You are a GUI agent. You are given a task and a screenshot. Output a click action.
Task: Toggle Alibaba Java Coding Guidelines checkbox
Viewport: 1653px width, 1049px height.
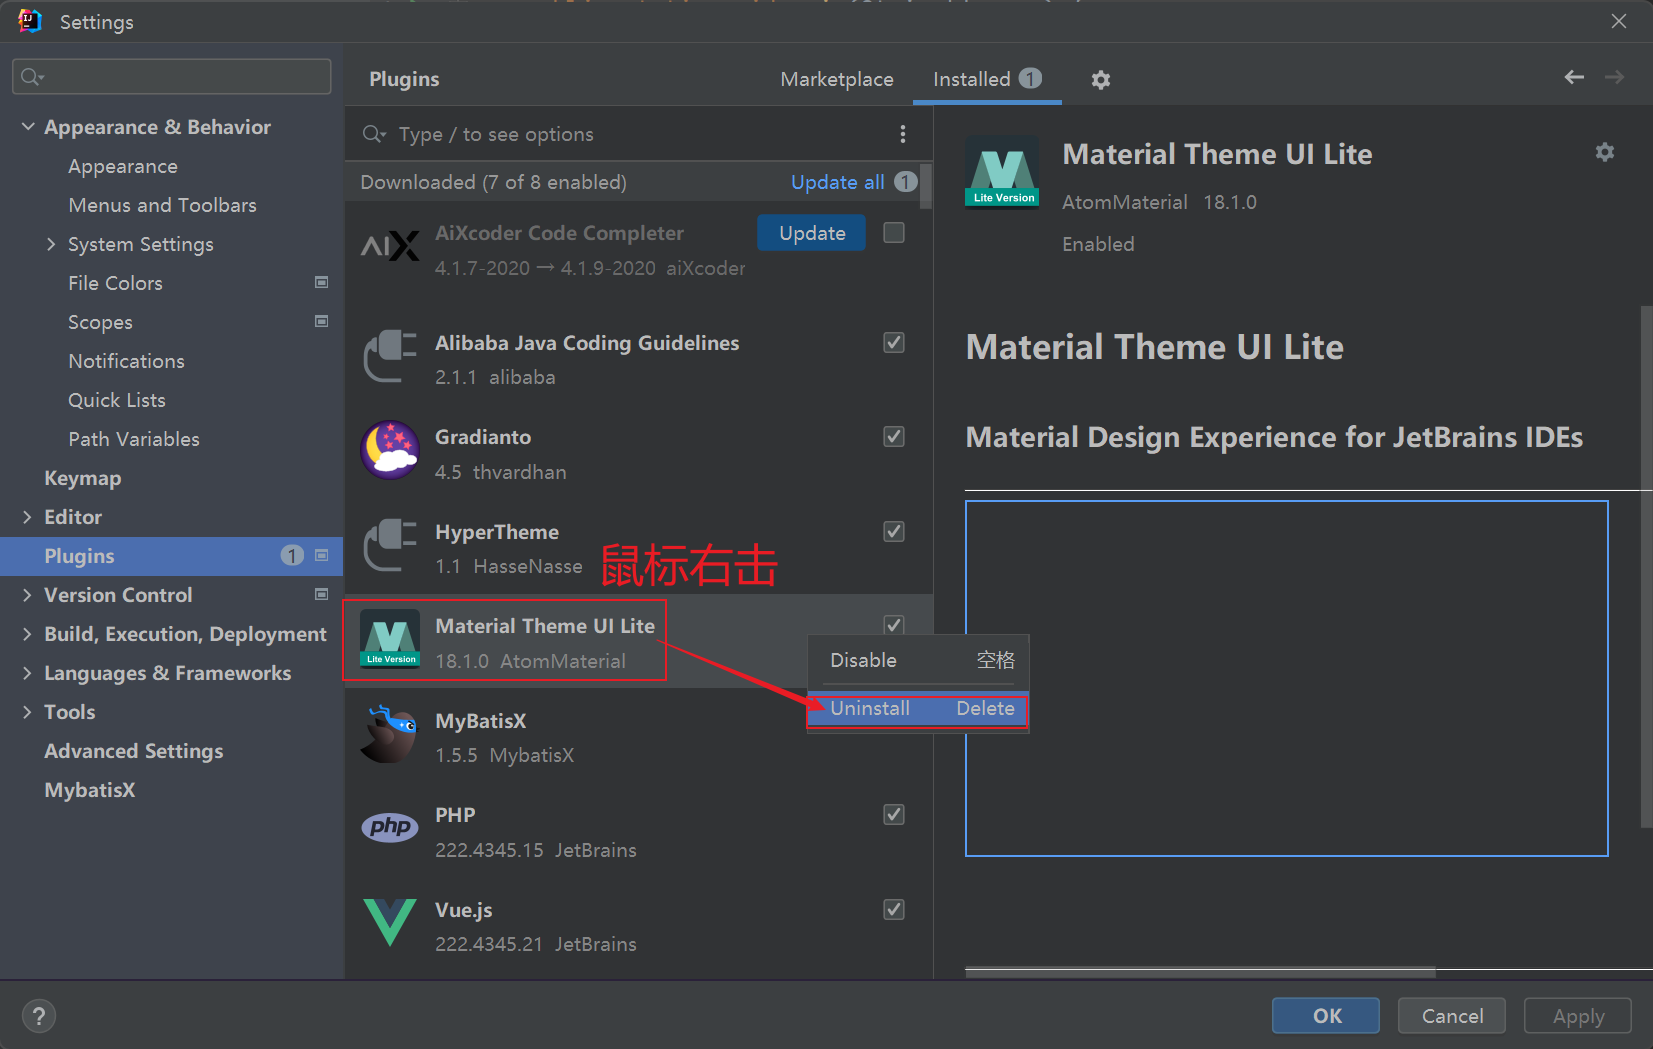point(894,343)
